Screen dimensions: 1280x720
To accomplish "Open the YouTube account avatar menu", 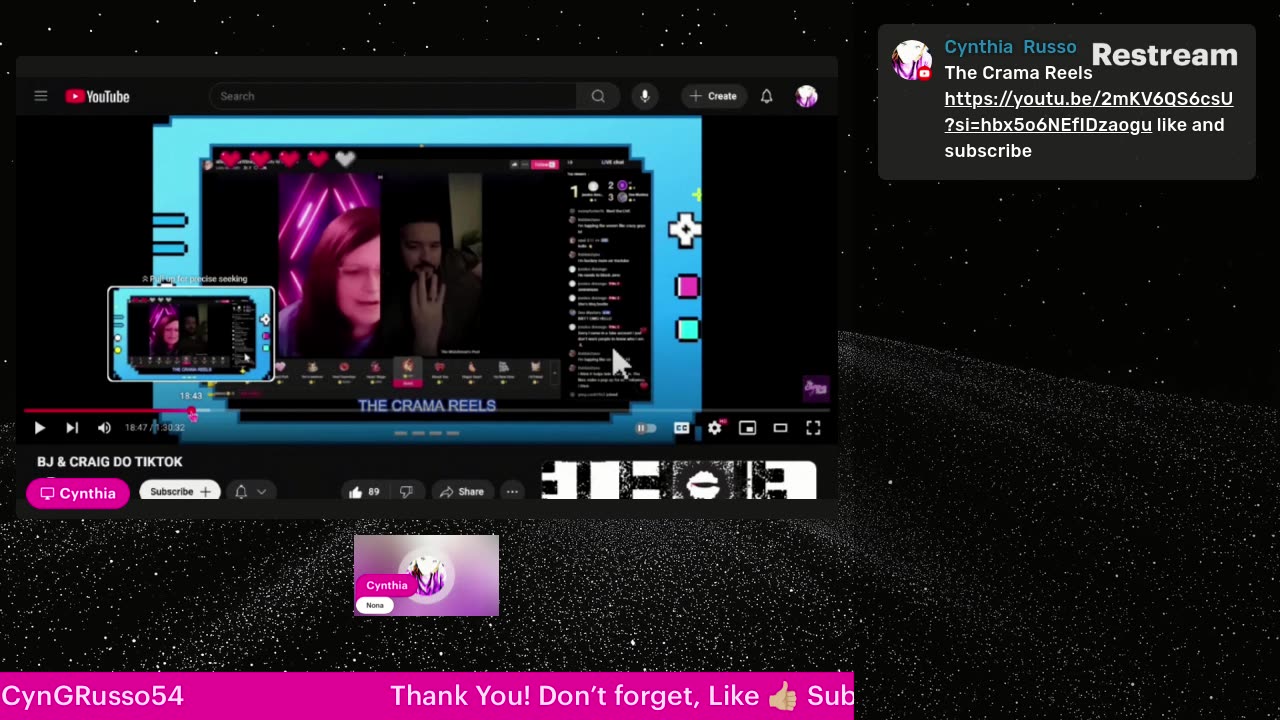I will pos(807,96).
